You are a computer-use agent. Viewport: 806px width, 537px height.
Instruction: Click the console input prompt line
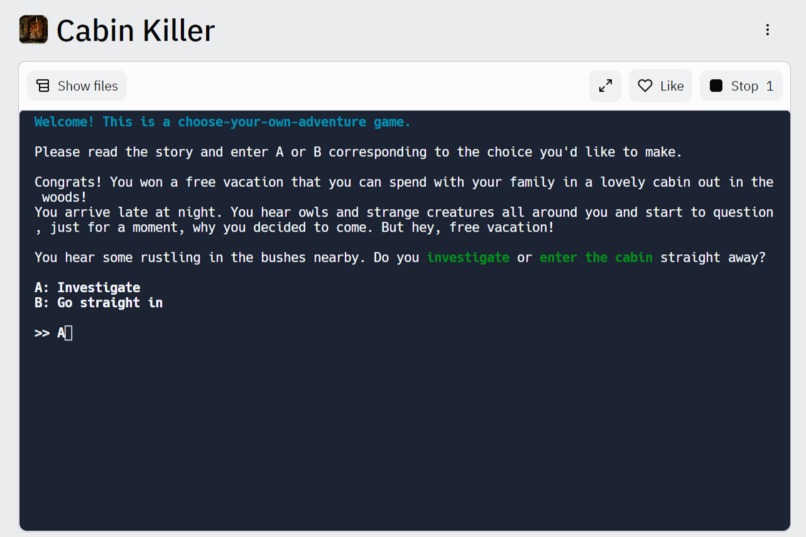click(x=53, y=333)
